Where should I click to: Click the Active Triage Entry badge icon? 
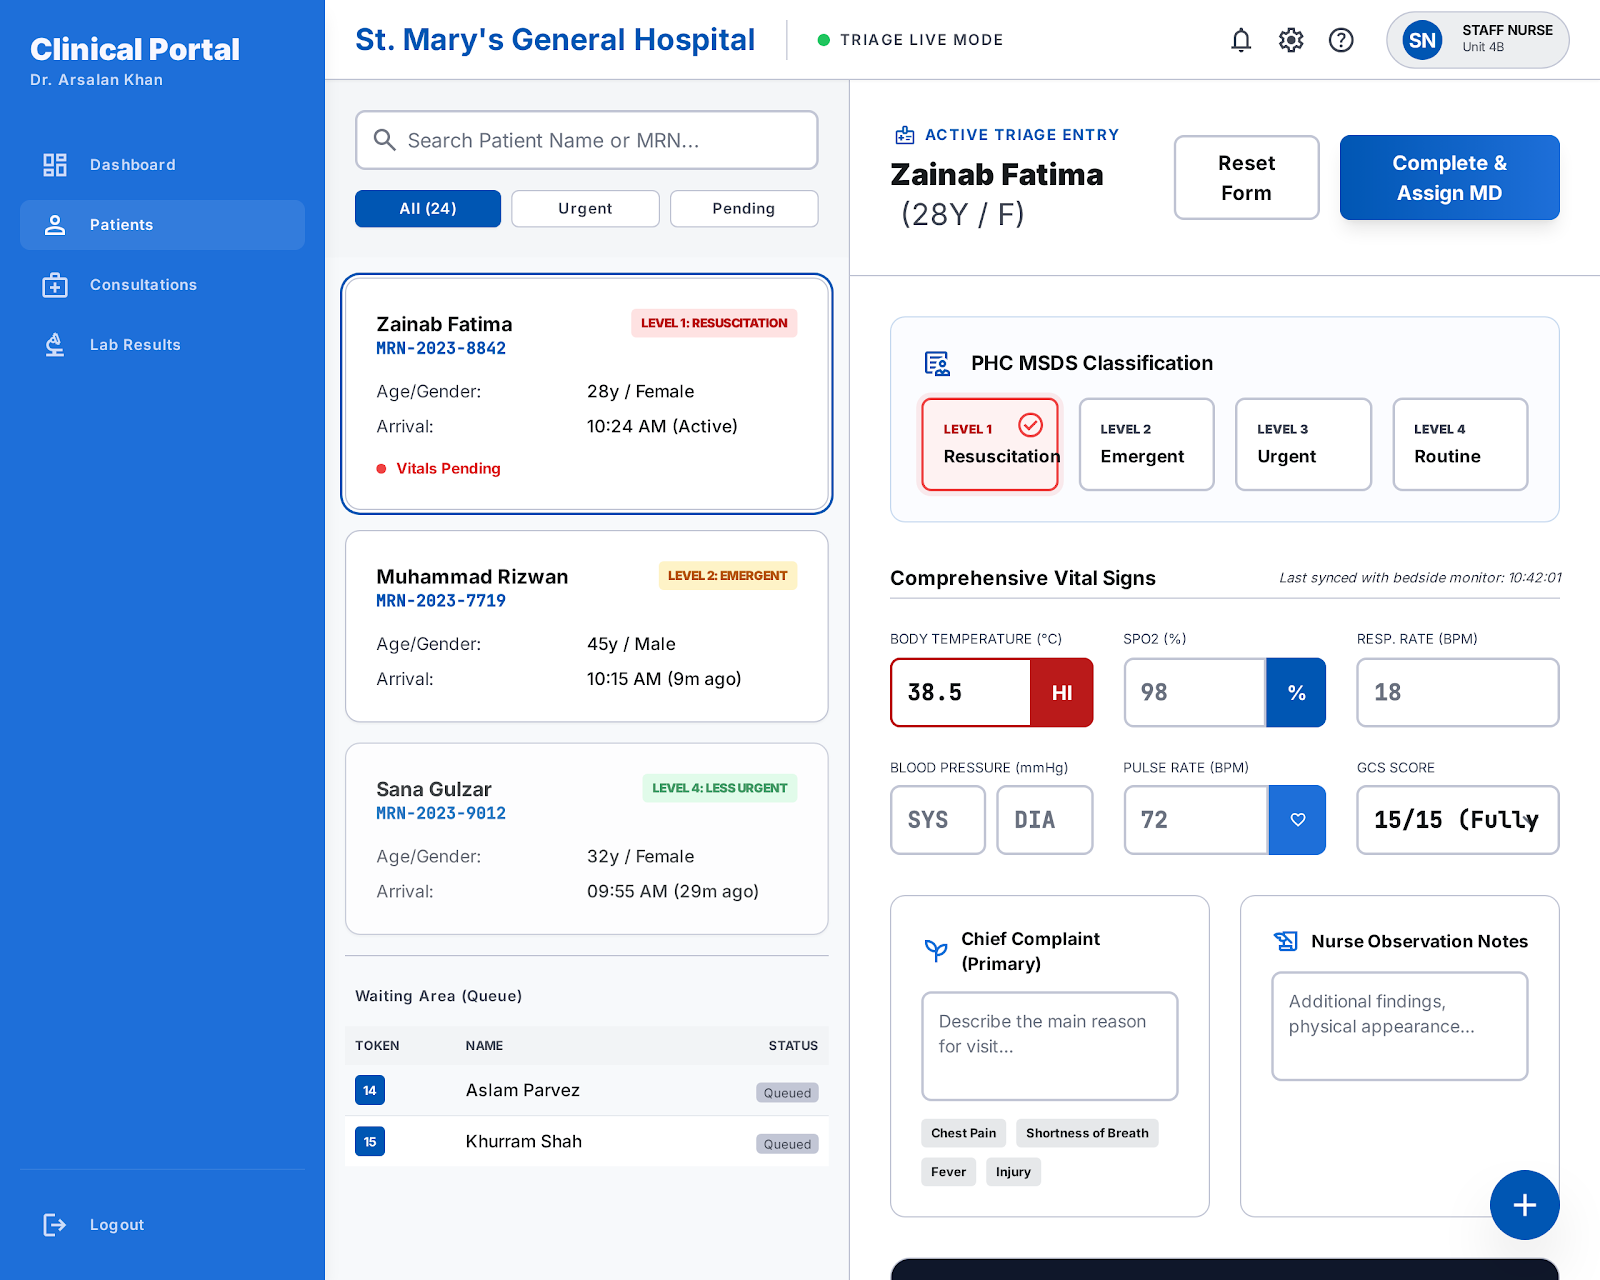click(x=905, y=135)
